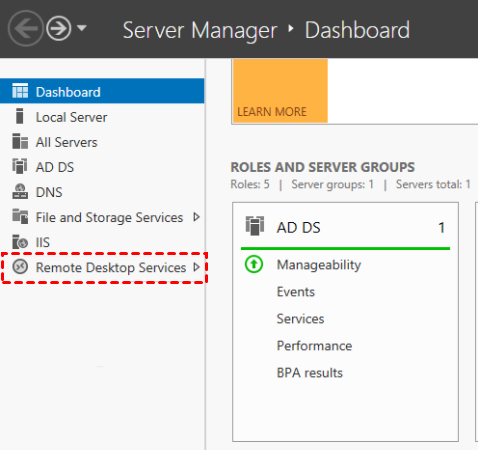478x450 pixels.
Task: Open Events in AD DS tile
Action: (x=296, y=292)
